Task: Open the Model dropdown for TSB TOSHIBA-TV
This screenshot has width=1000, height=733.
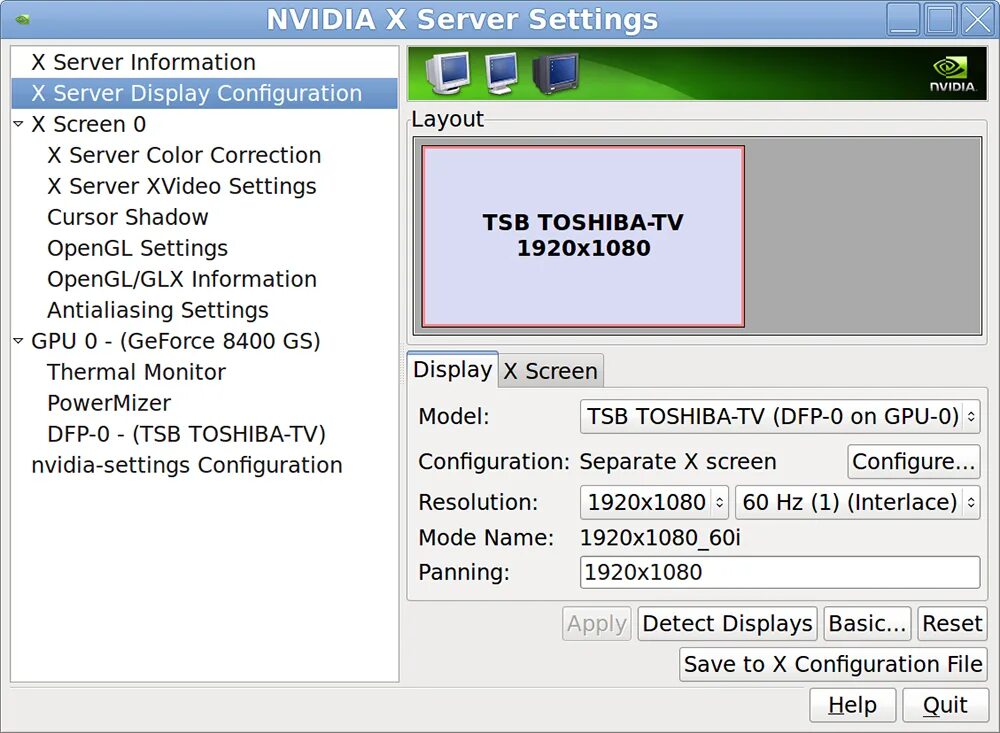Action: [780, 417]
